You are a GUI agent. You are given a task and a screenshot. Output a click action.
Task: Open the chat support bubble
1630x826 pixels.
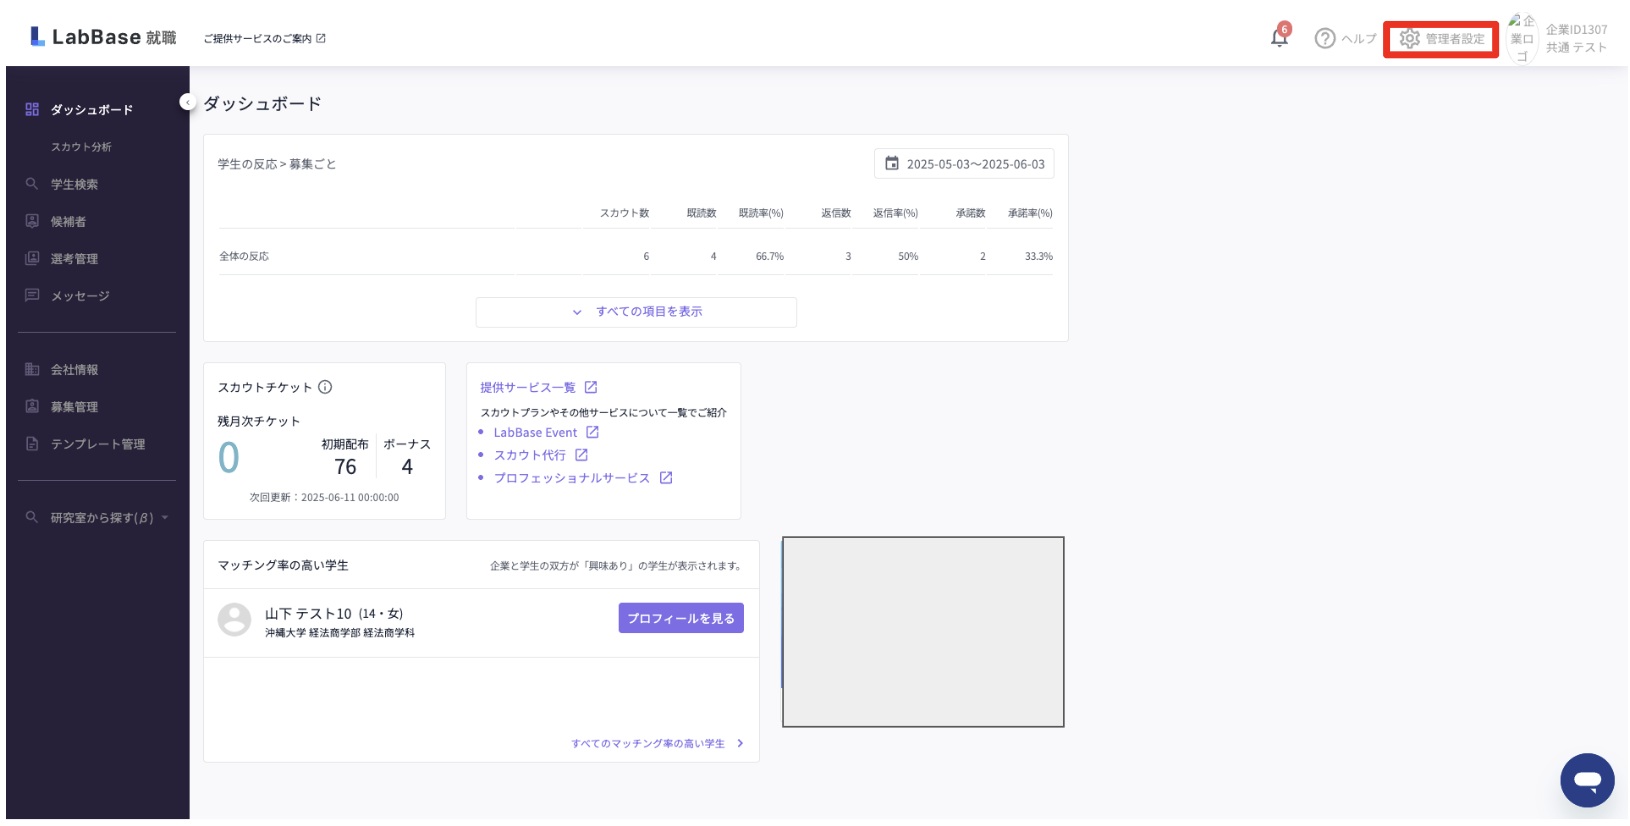click(1587, 780)
